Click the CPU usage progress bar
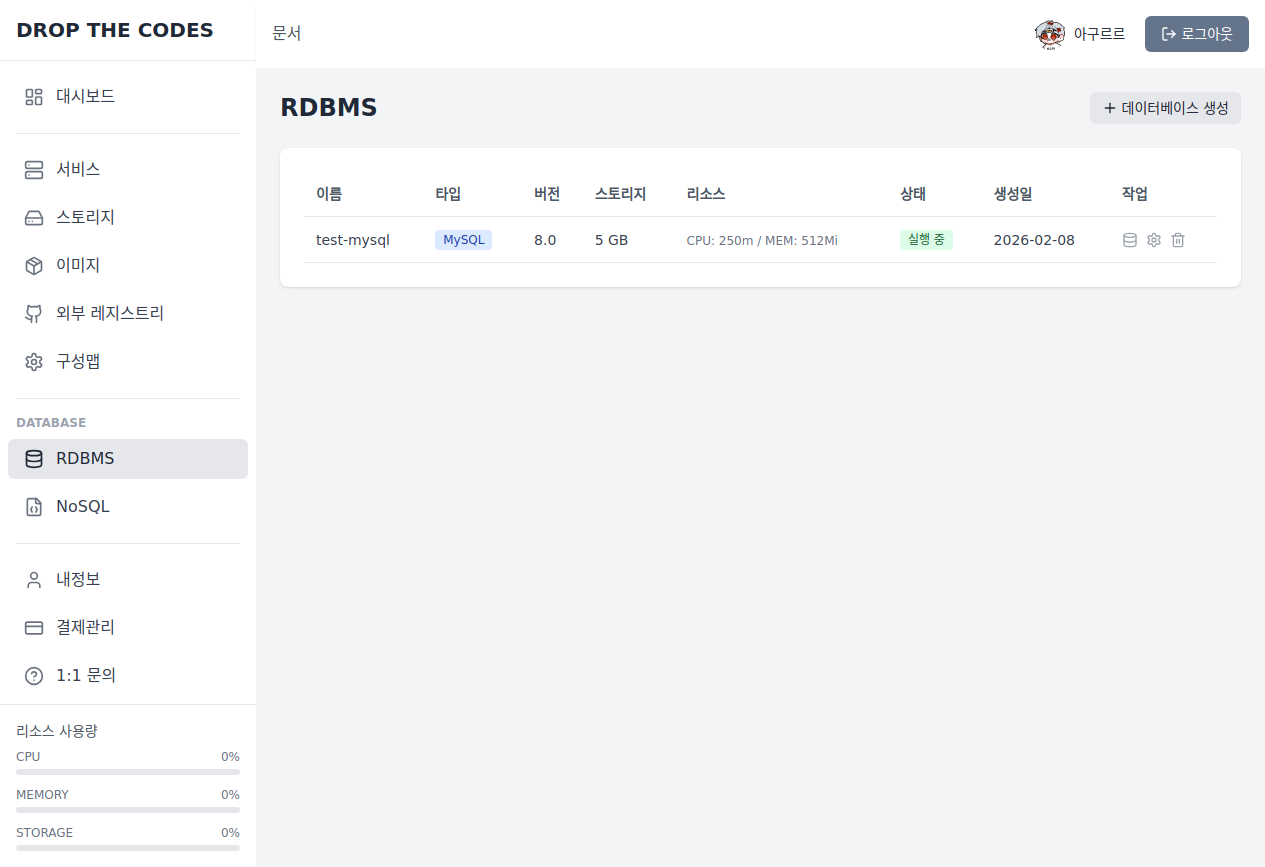 [x=127, y=773]
